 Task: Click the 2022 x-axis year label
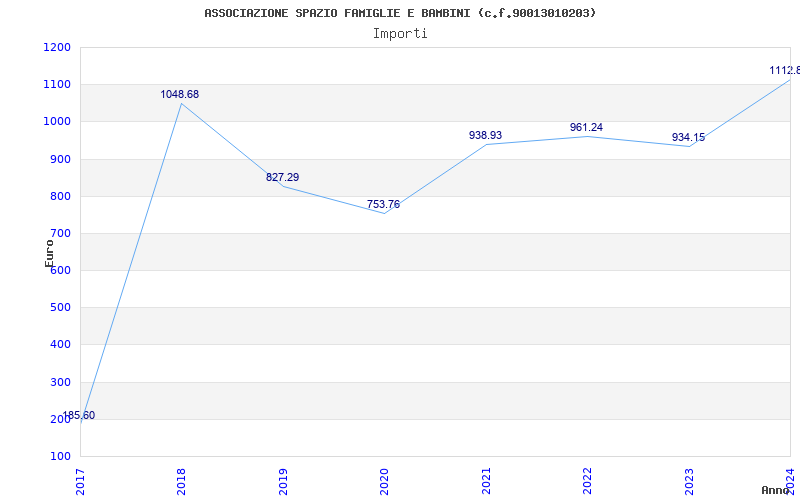pos(587,481)
